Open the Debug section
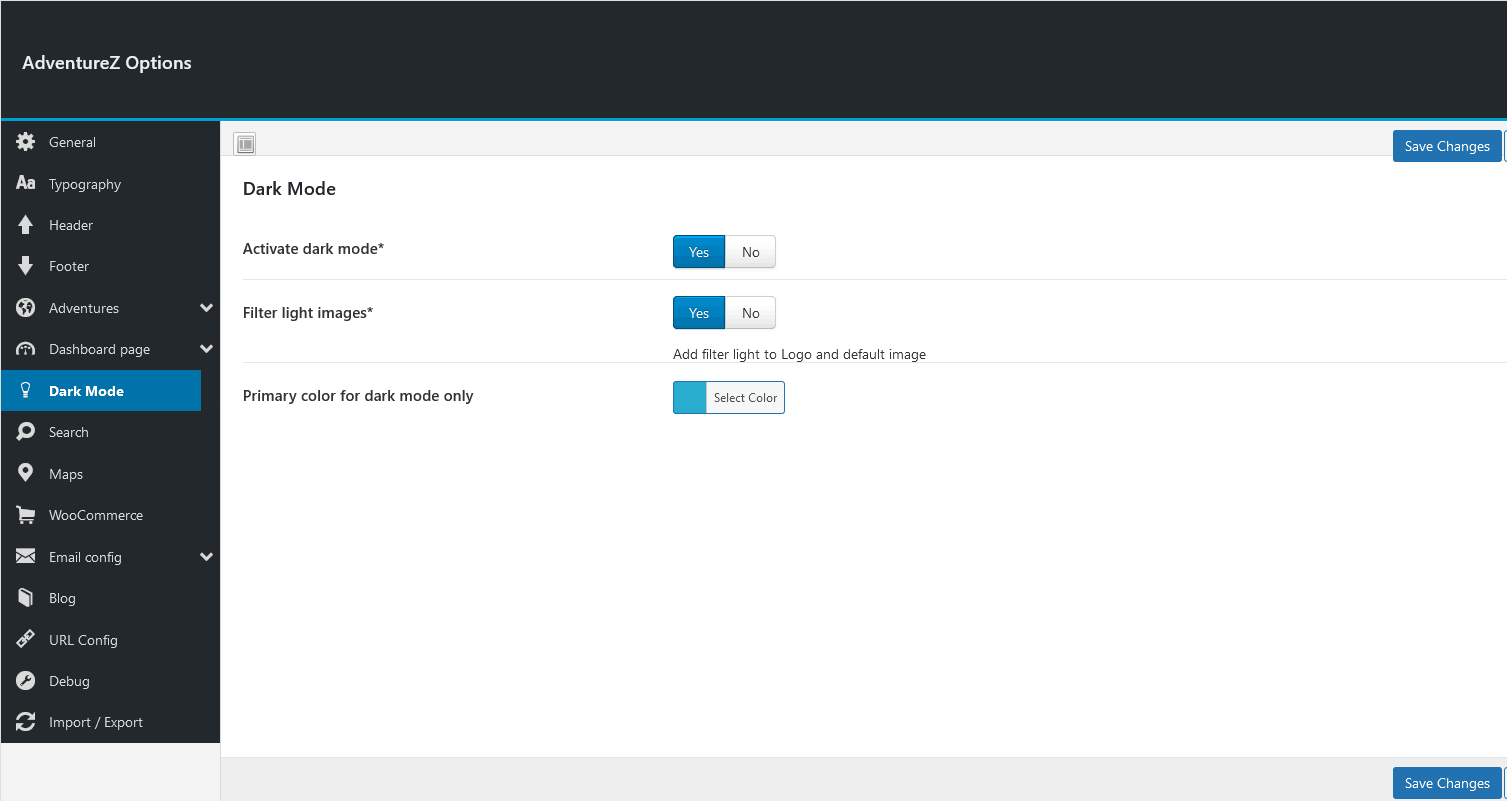Screen dimensions: 1507x801 (110, 681)
